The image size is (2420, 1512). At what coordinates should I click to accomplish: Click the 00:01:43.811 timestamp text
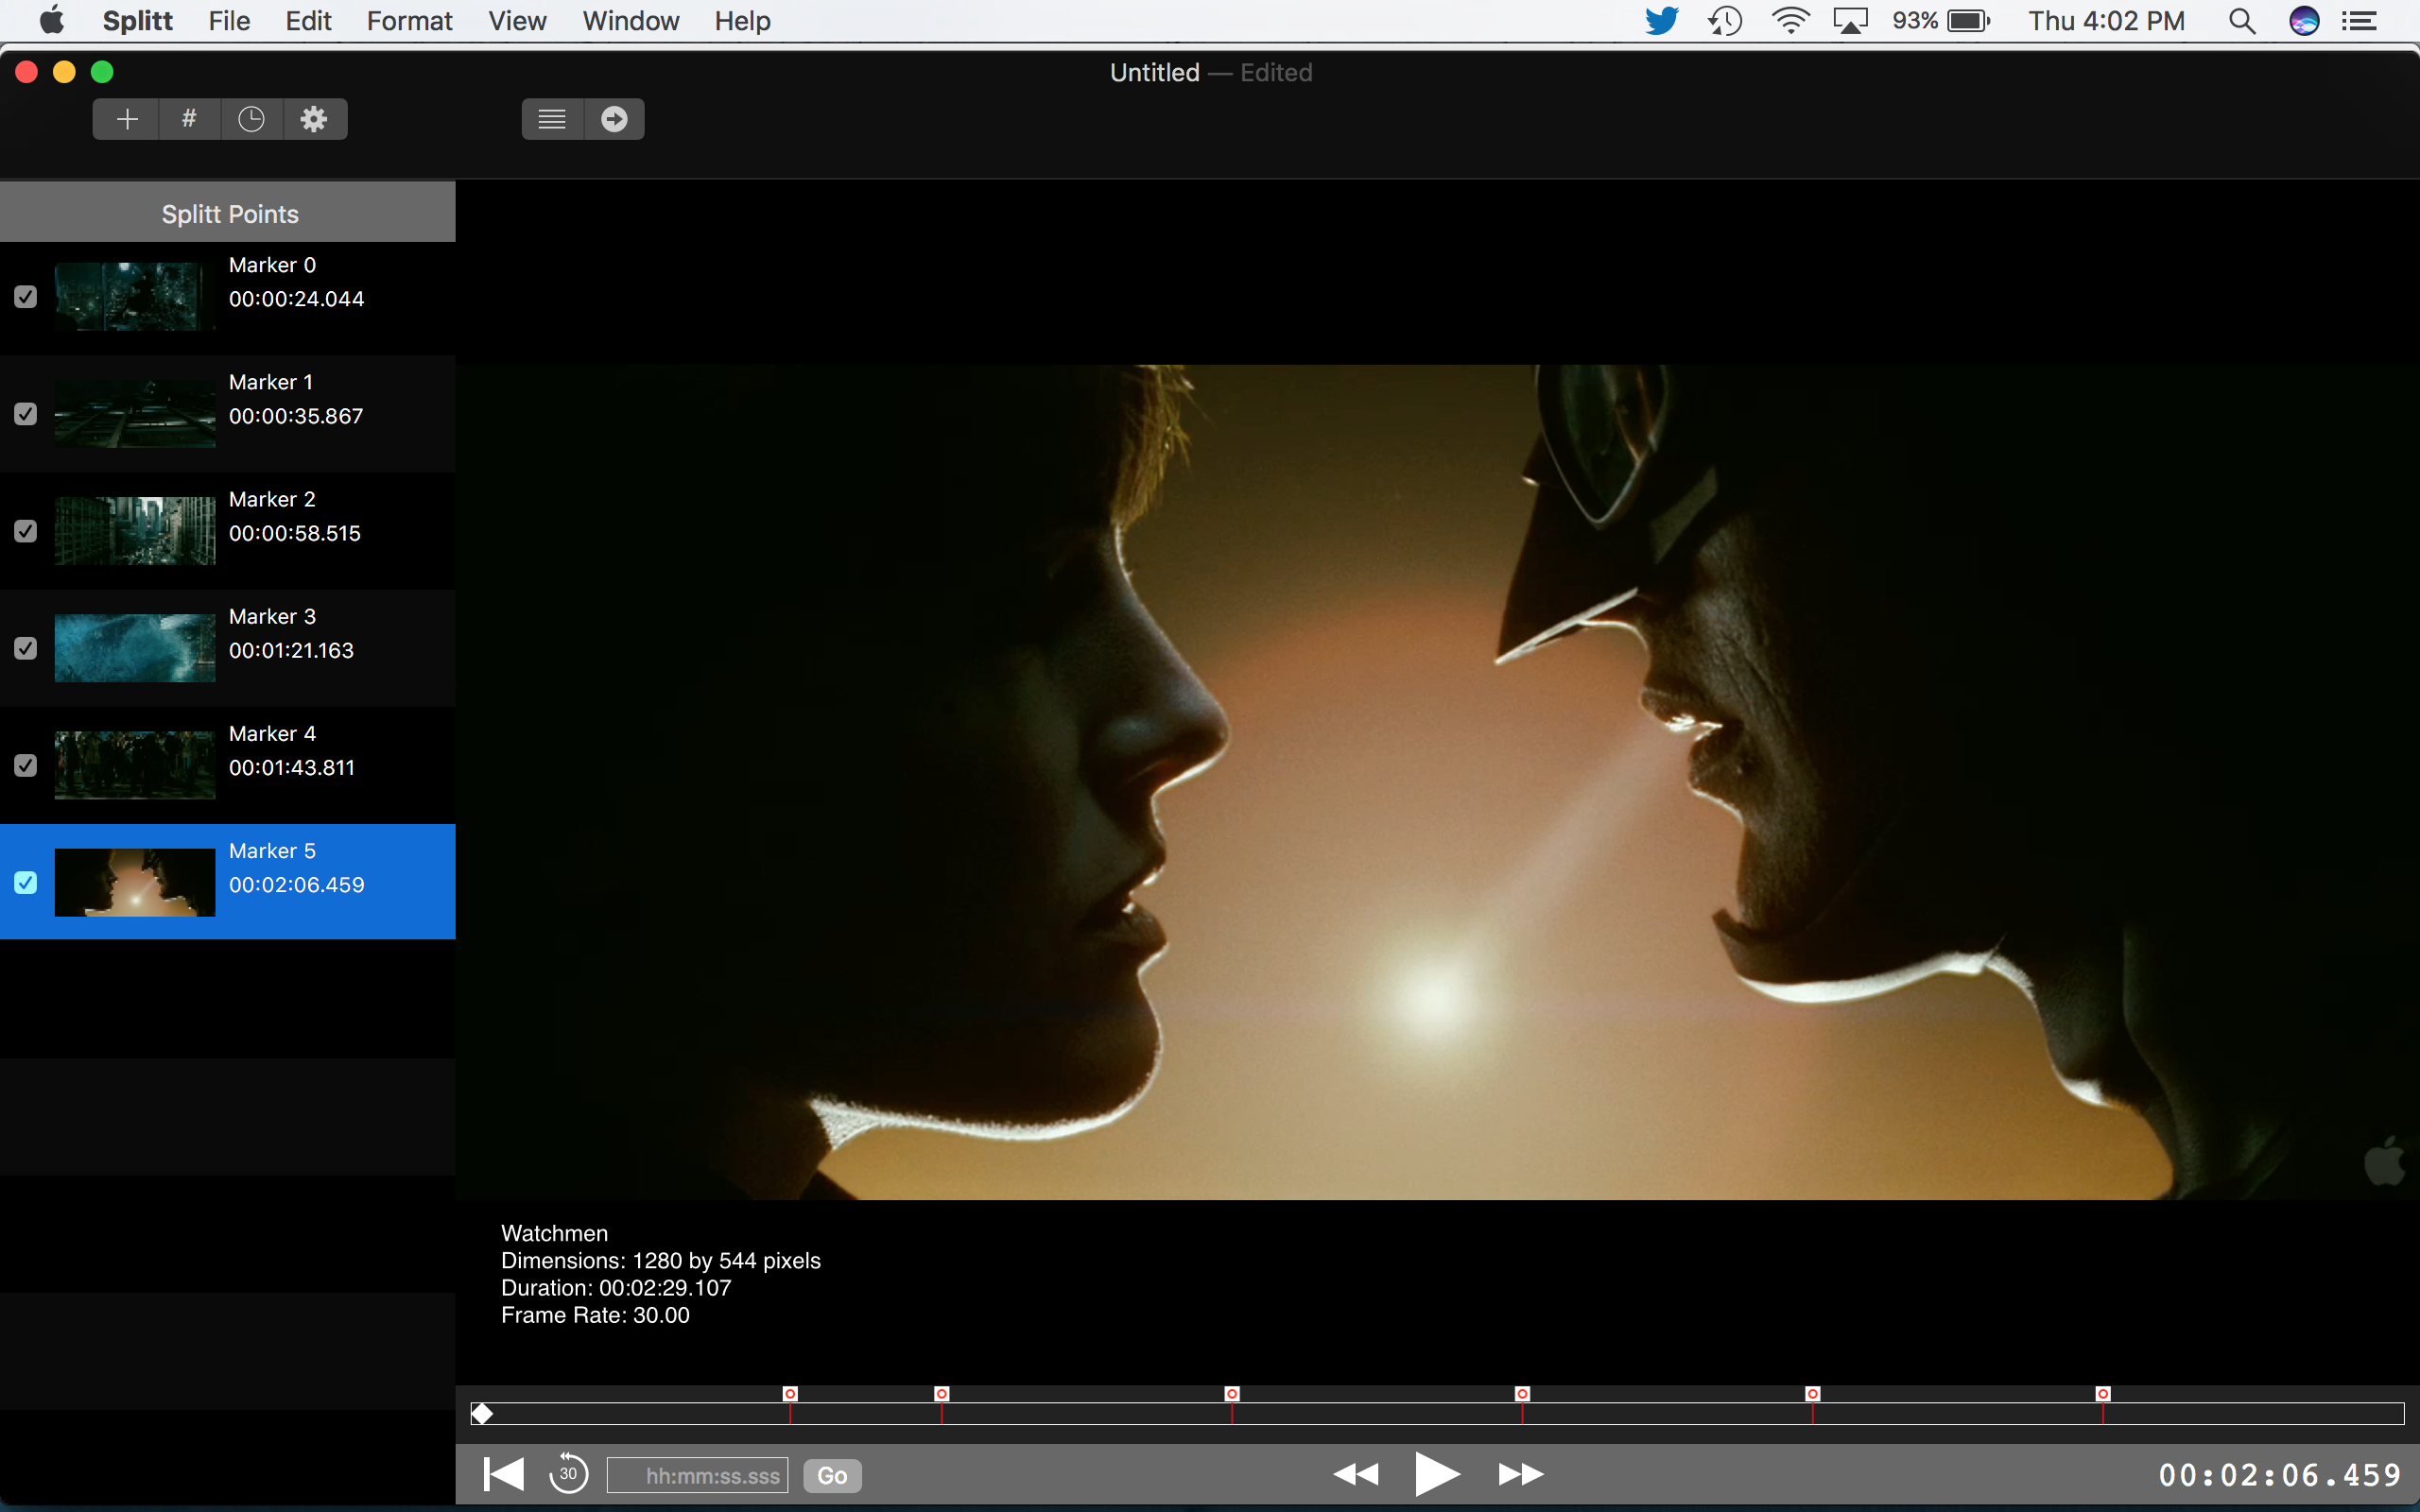click(x=292, y=768)
